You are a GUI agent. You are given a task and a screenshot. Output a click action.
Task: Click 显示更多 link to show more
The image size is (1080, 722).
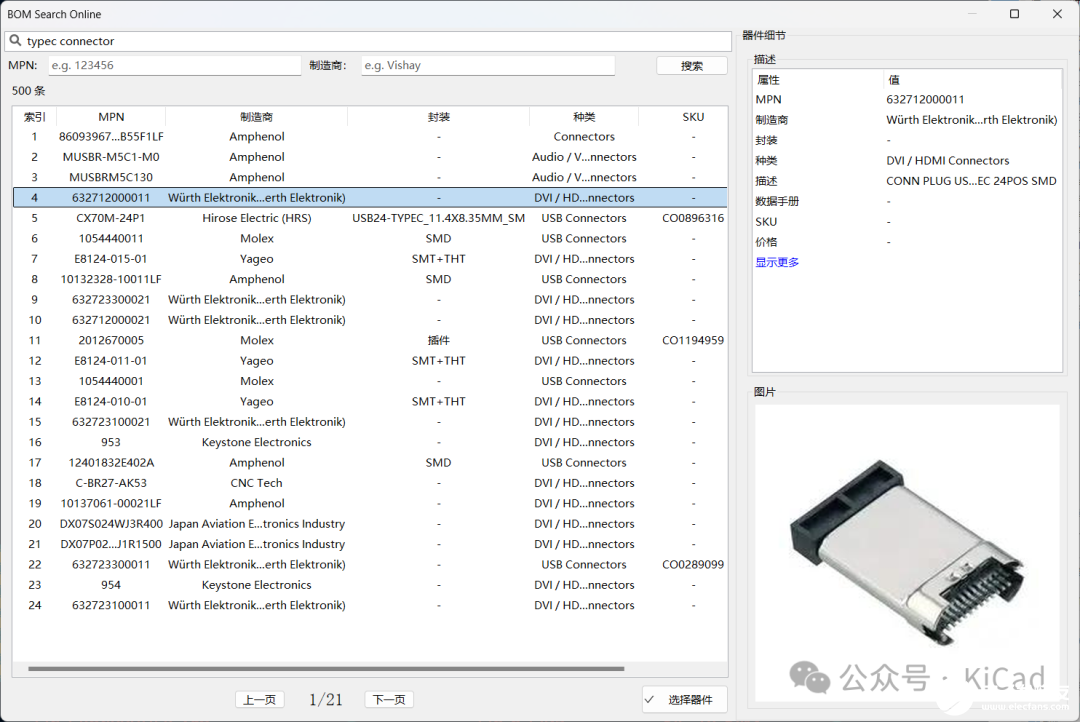(777, 262)
